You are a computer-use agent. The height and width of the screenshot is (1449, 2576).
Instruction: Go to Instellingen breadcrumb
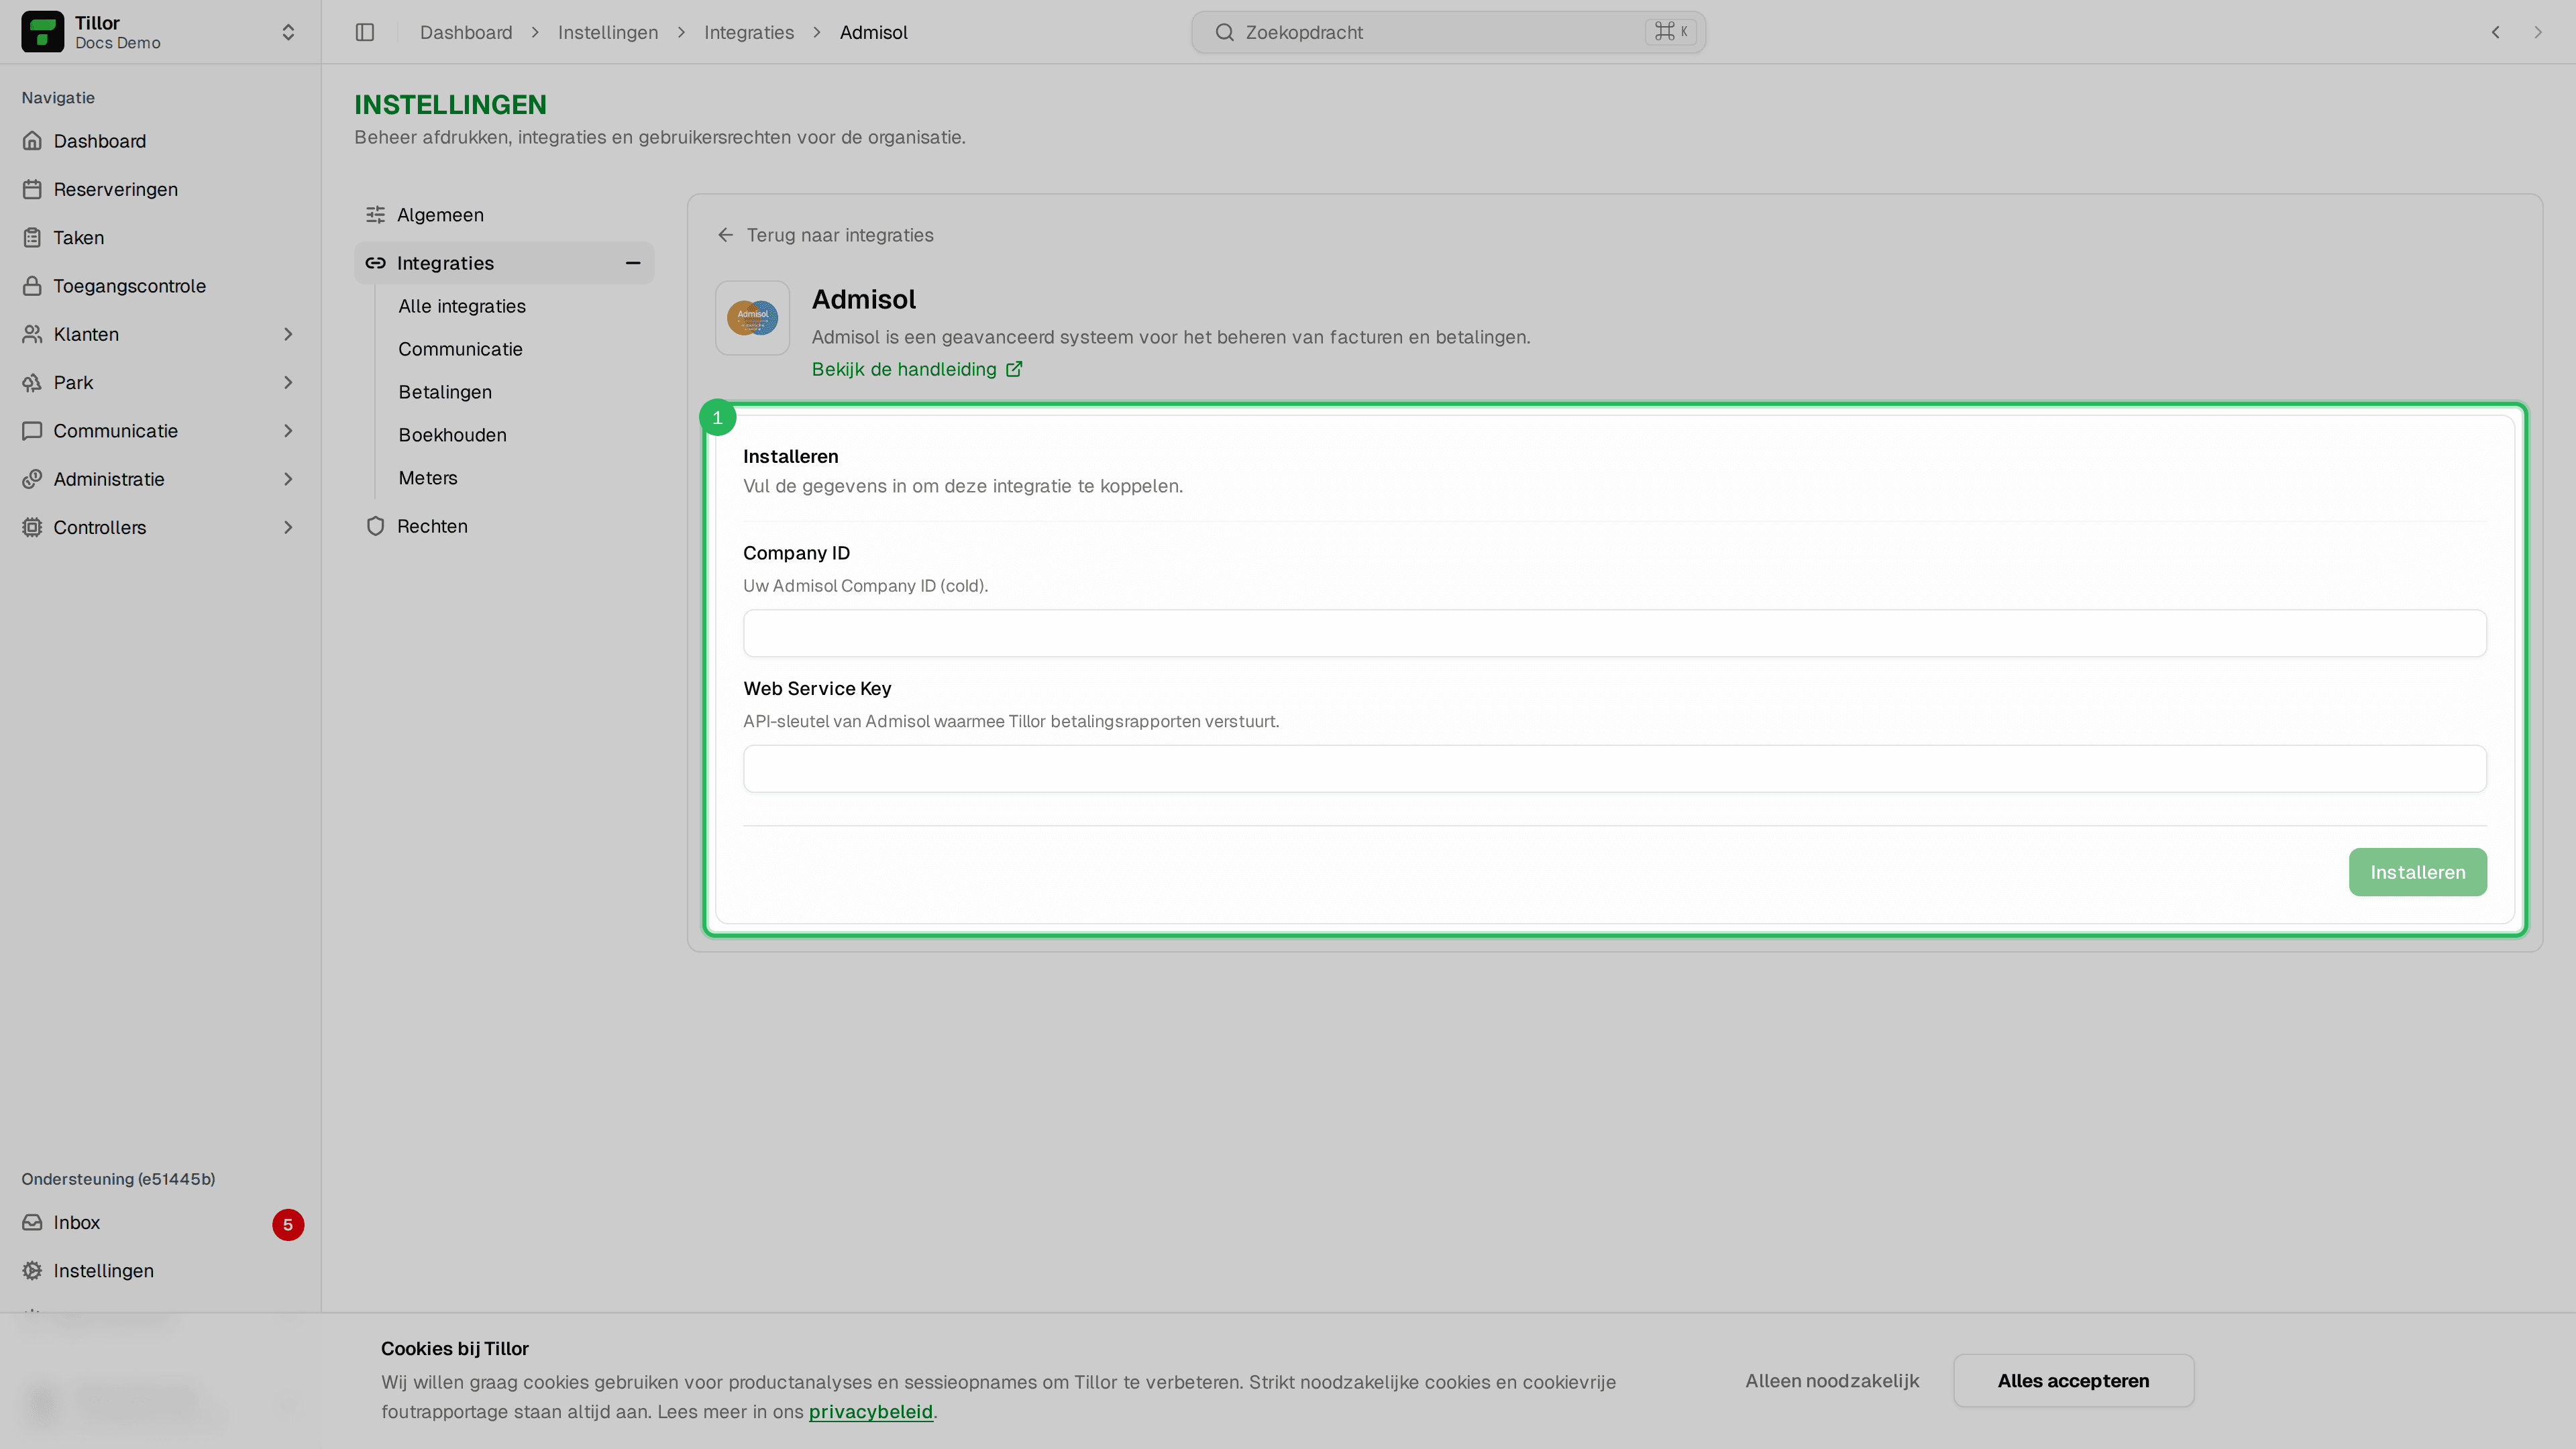coord(608,32)
